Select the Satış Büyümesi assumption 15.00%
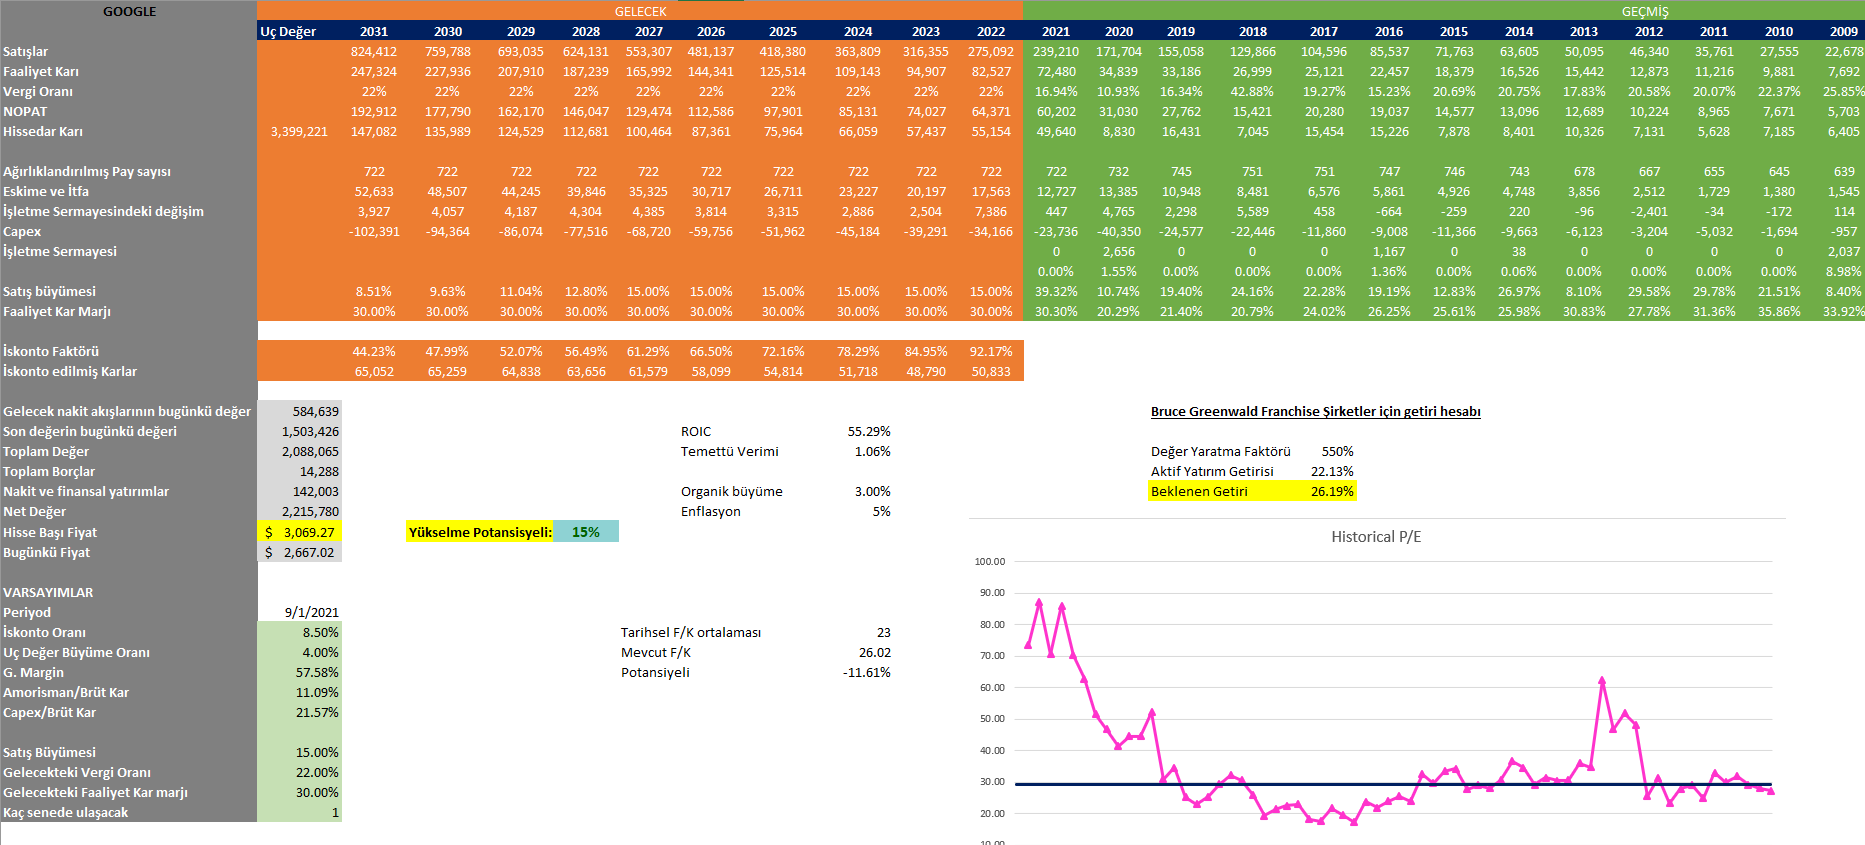Screen dimensions: 1865x845 [300, 752]
